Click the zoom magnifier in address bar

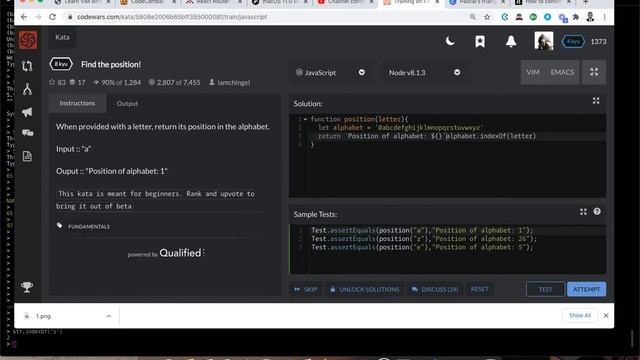click(x=473, y=17)
